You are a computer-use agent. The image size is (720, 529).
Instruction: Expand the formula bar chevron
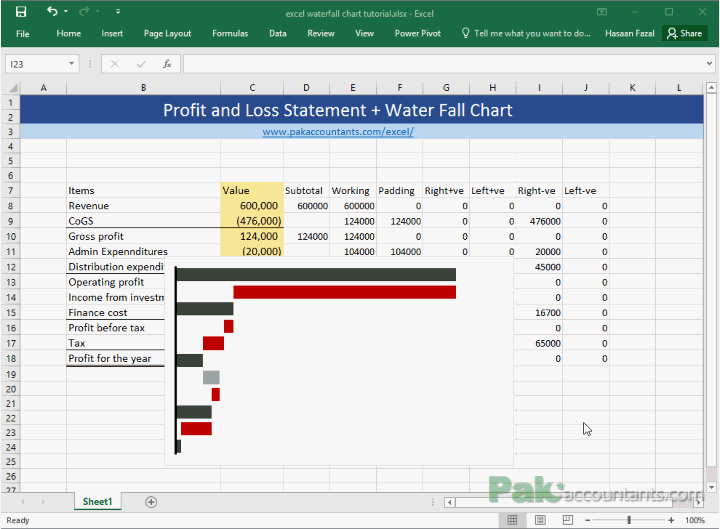[x=709, y=64]
